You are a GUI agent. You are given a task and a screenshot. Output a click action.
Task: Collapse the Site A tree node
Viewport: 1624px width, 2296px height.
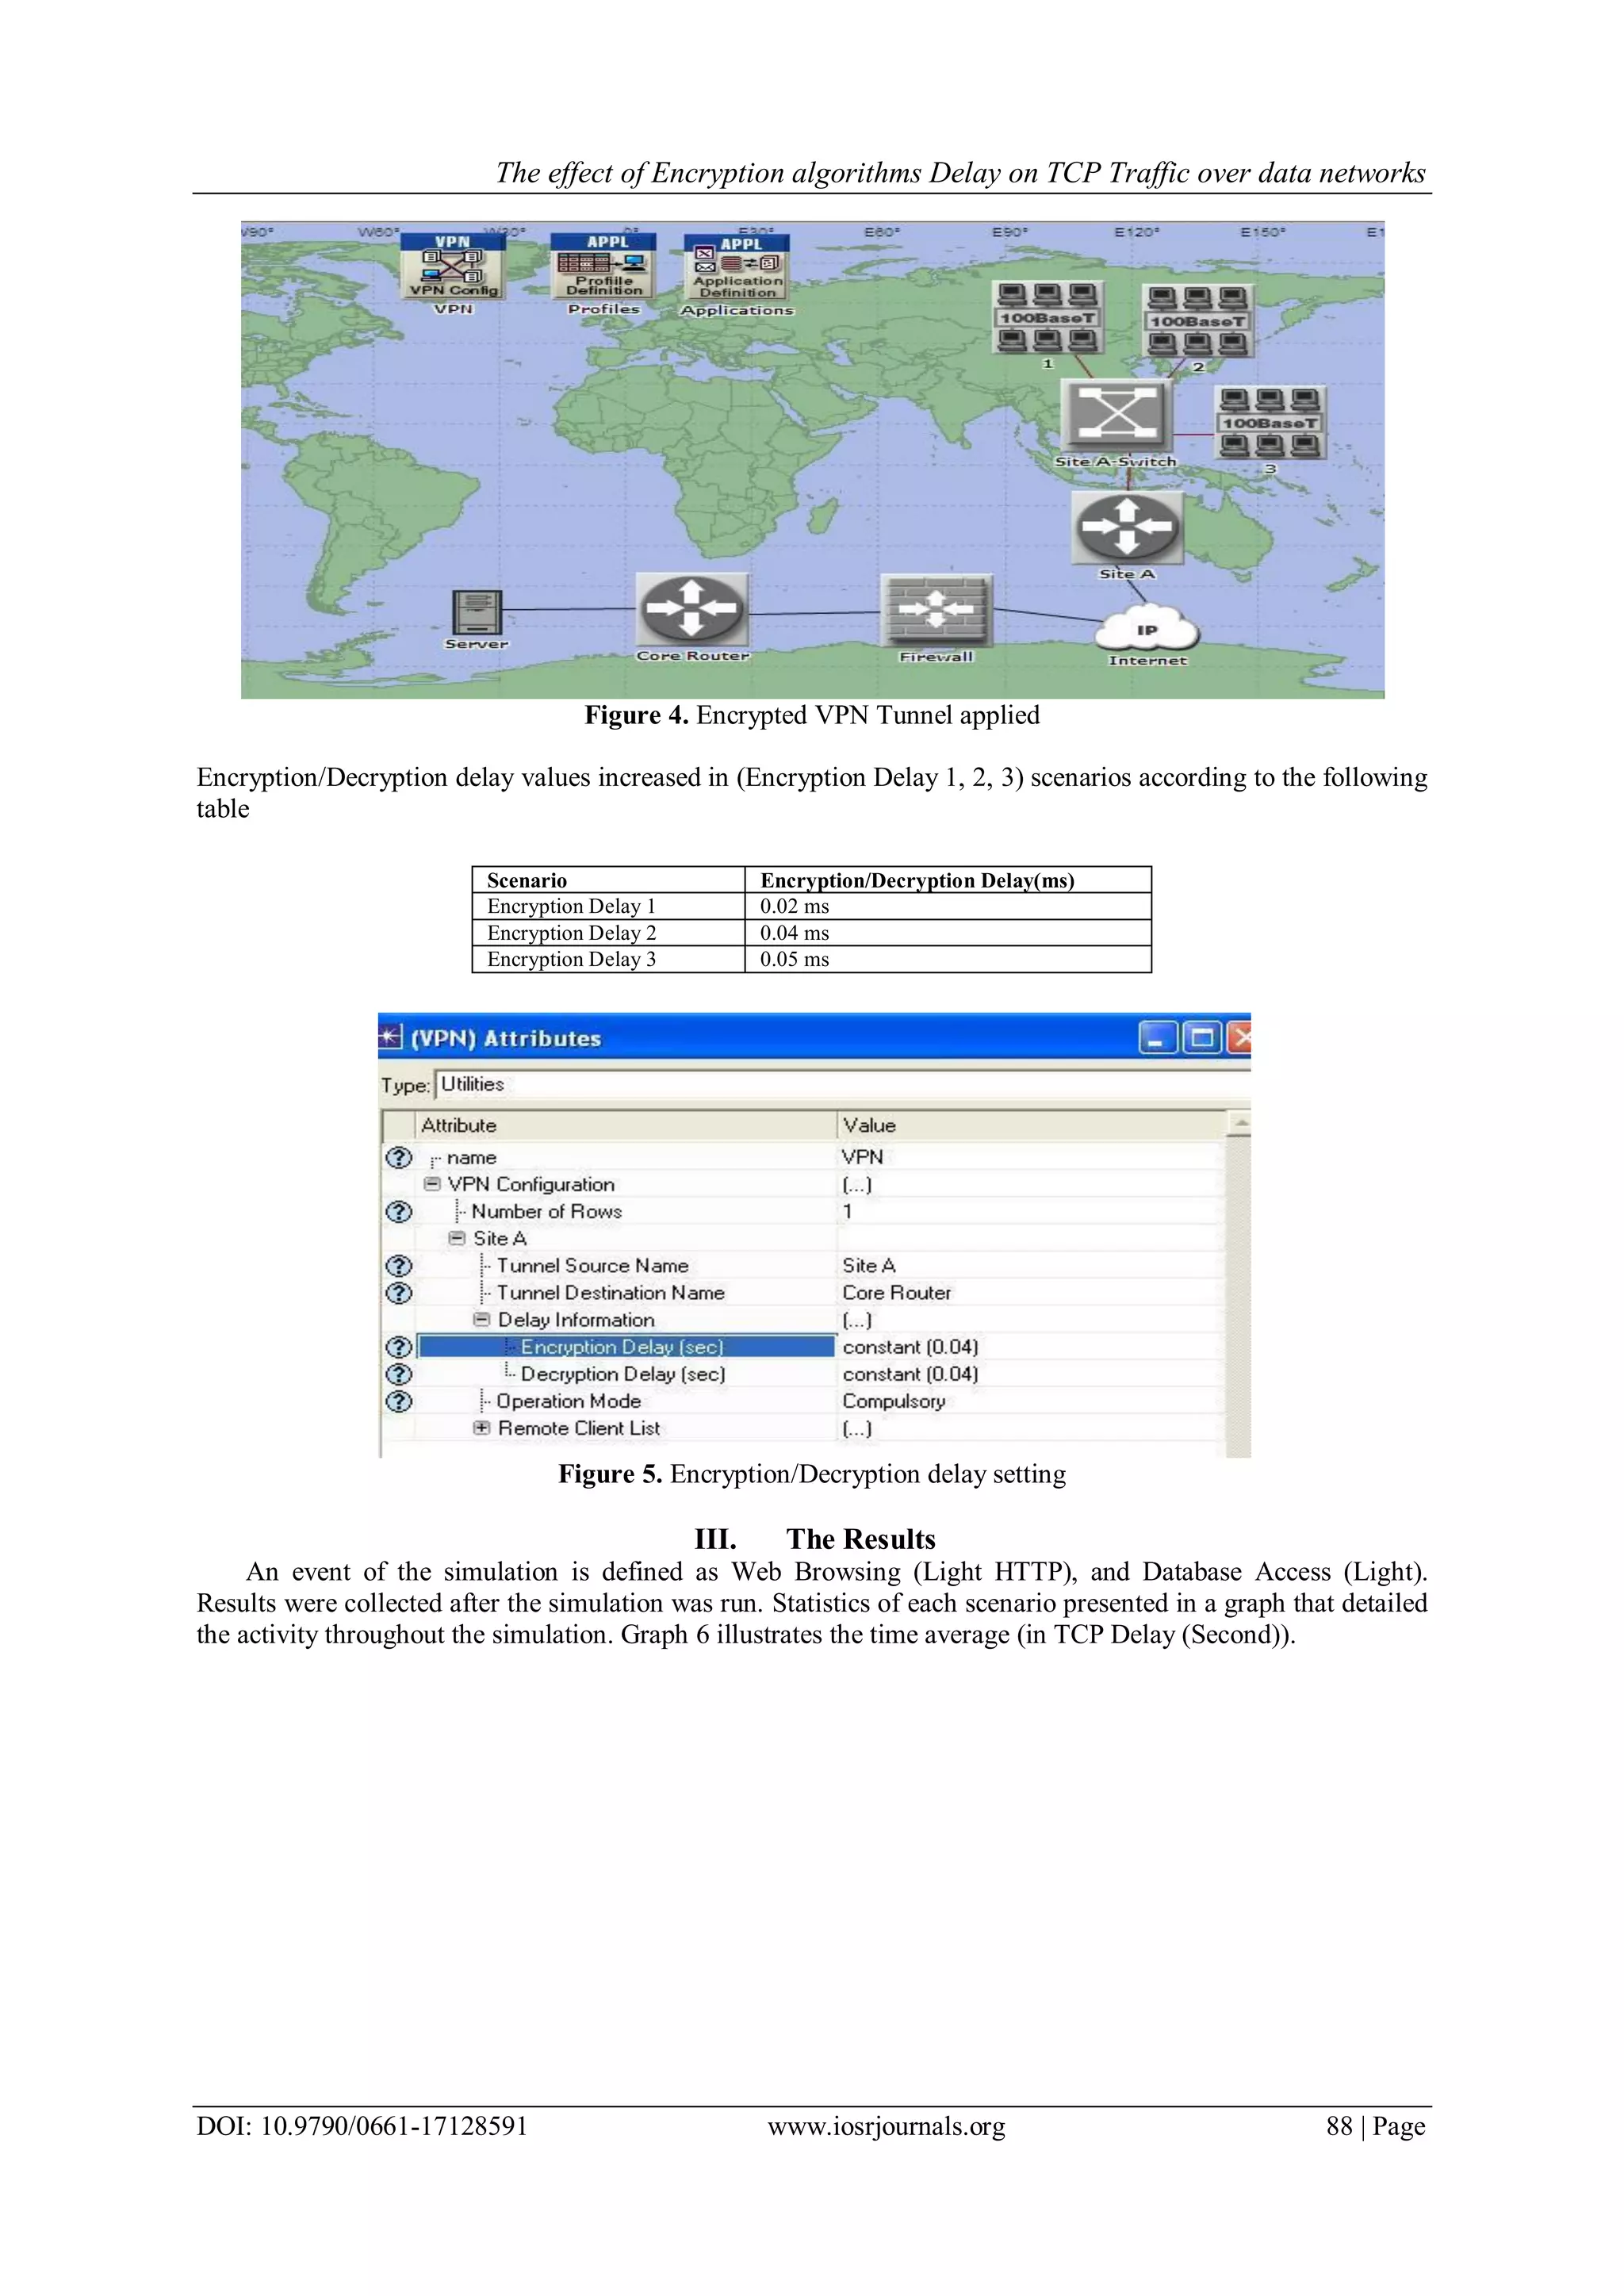pos(457,1238)
